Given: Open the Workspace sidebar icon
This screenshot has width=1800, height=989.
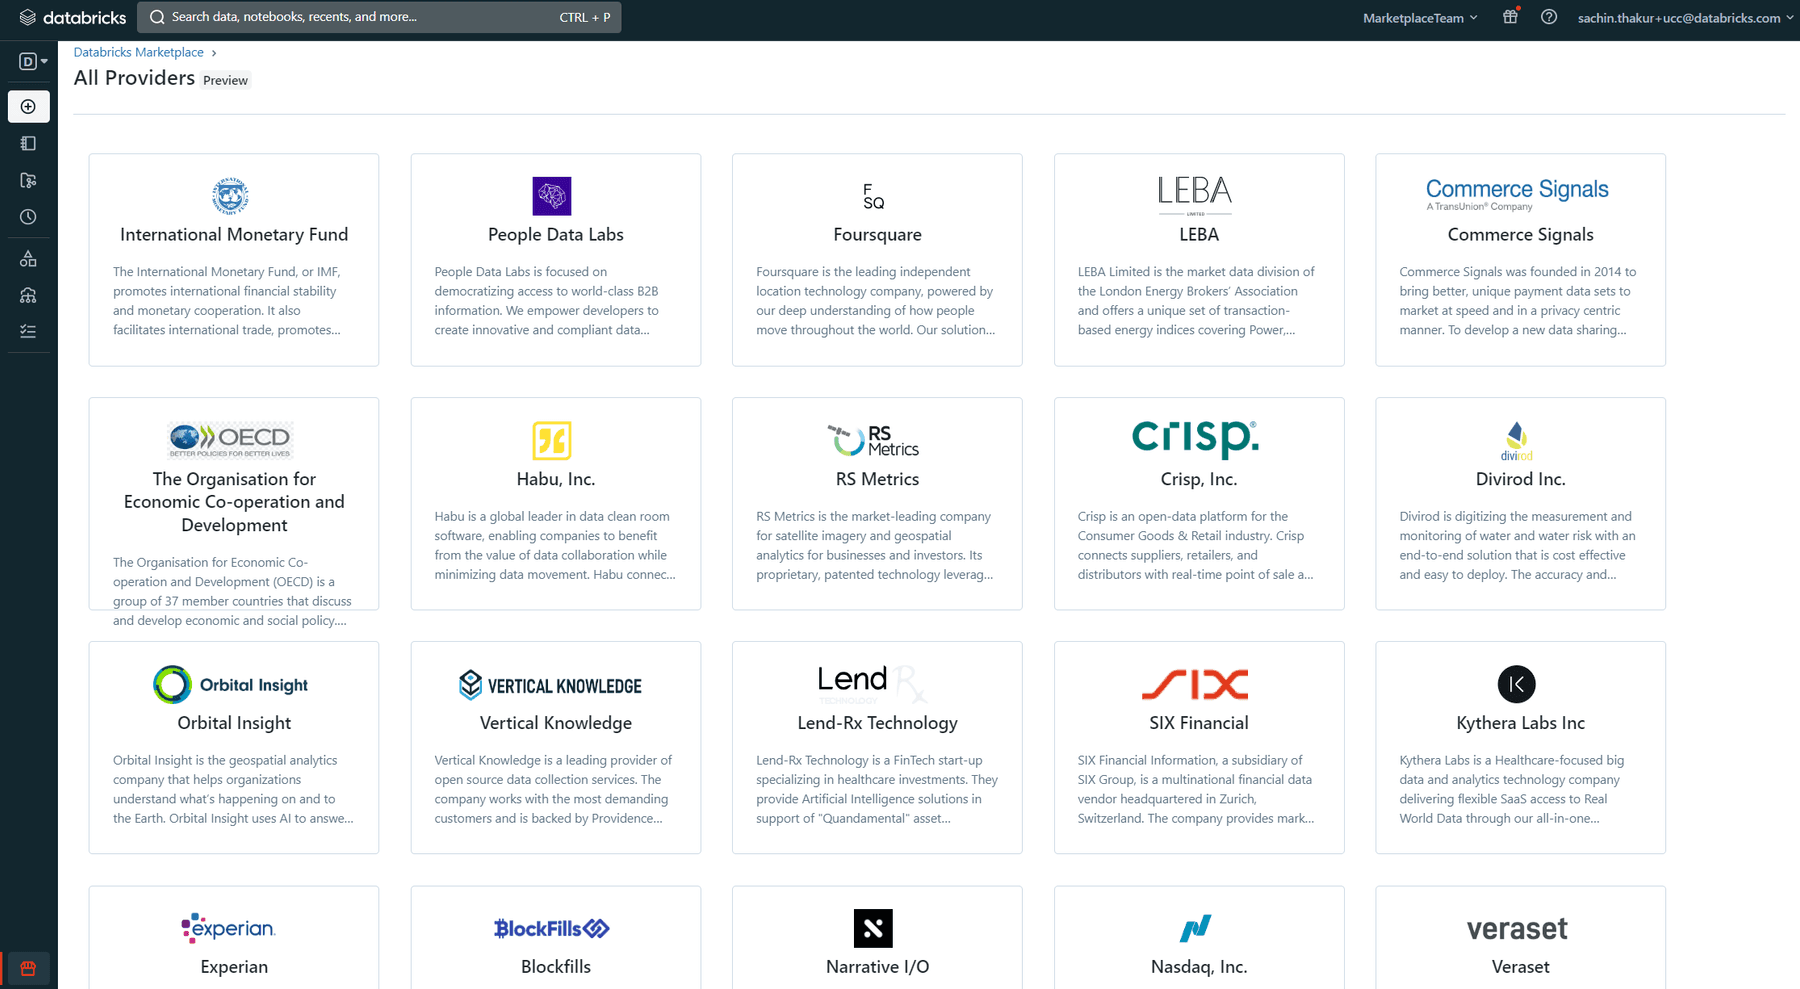Looking at the screenshot, I should pos(29,144).
